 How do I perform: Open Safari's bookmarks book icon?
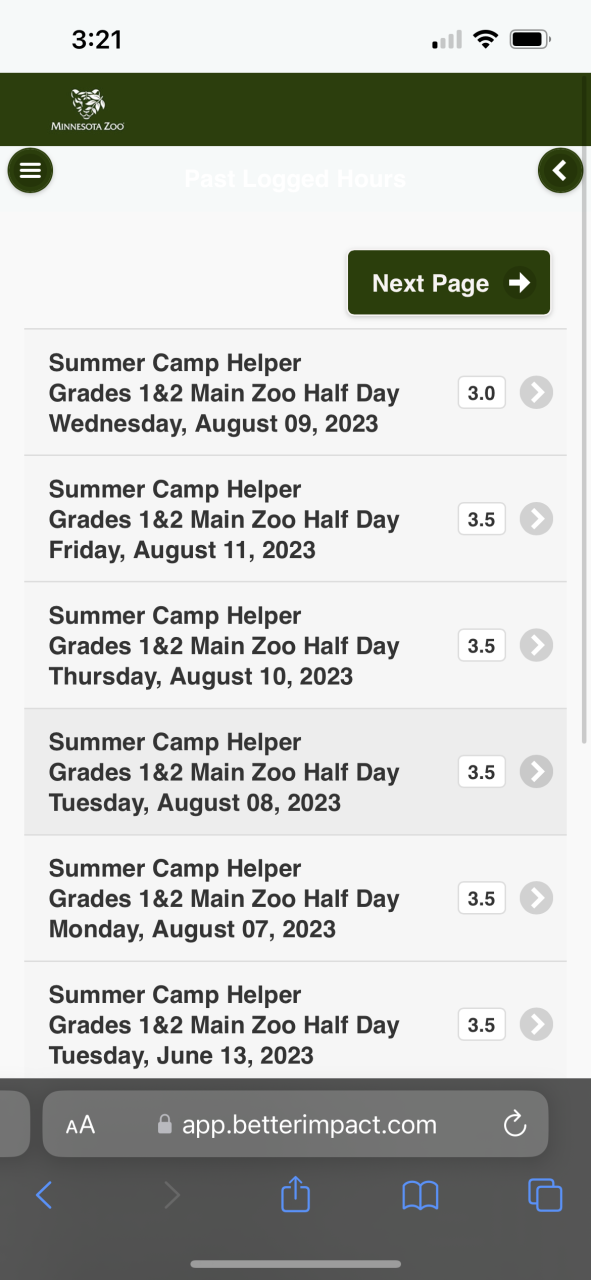[420, 1195]
